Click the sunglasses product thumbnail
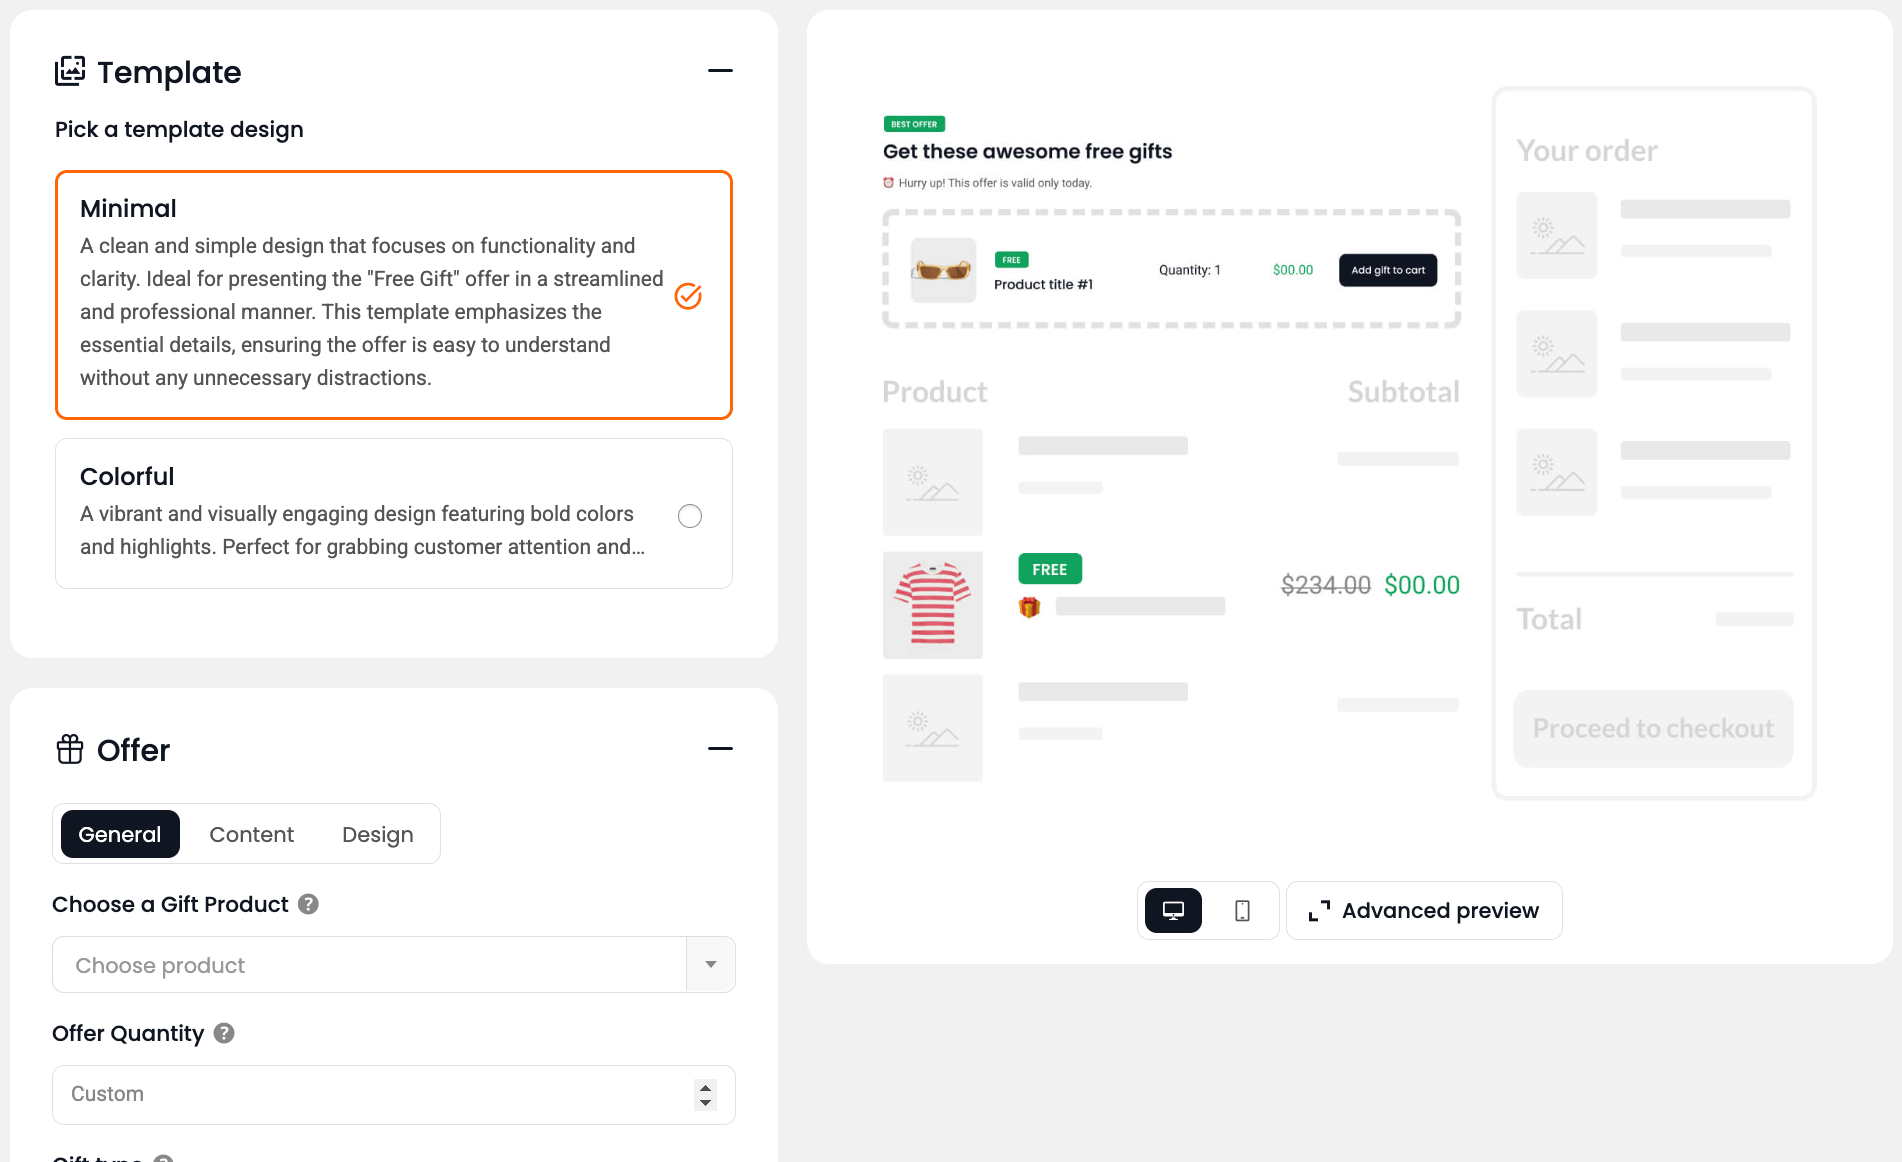Screen dimensions: 1902x1162 tap(943, 270)
